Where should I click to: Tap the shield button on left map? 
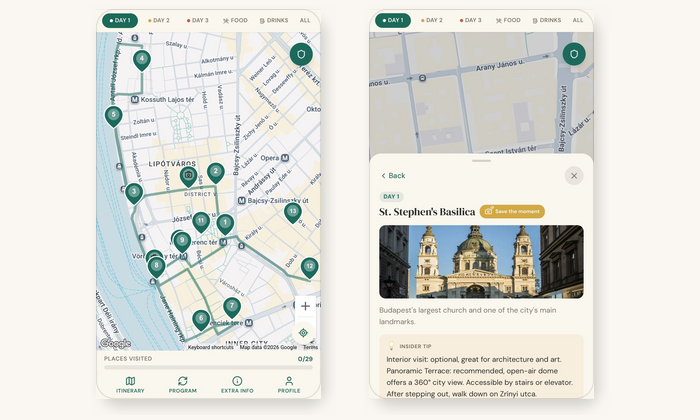(x=301, y=54)
